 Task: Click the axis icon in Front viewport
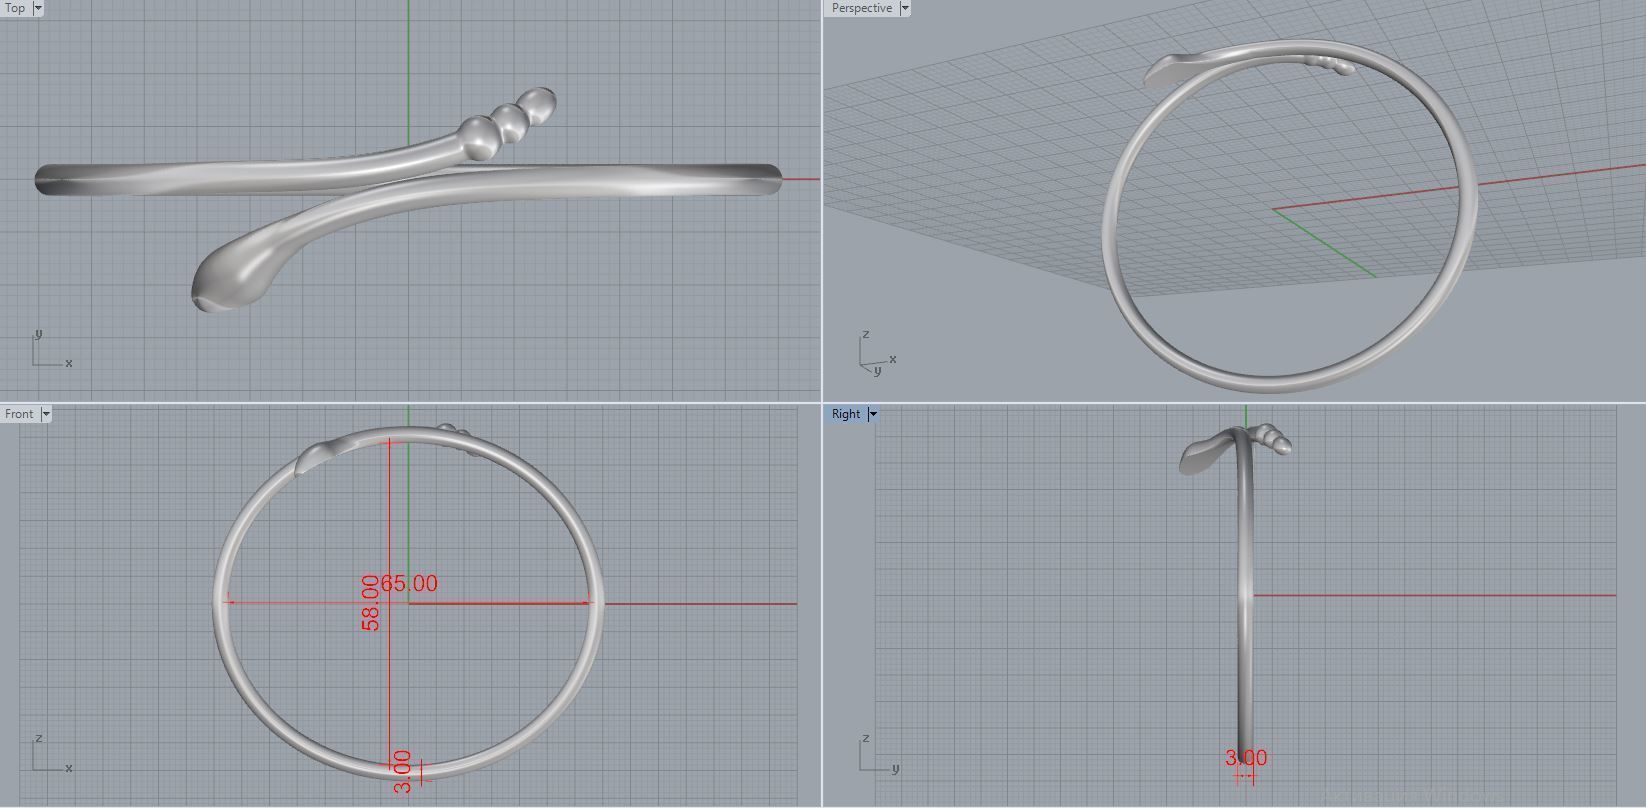coord(51,754)
